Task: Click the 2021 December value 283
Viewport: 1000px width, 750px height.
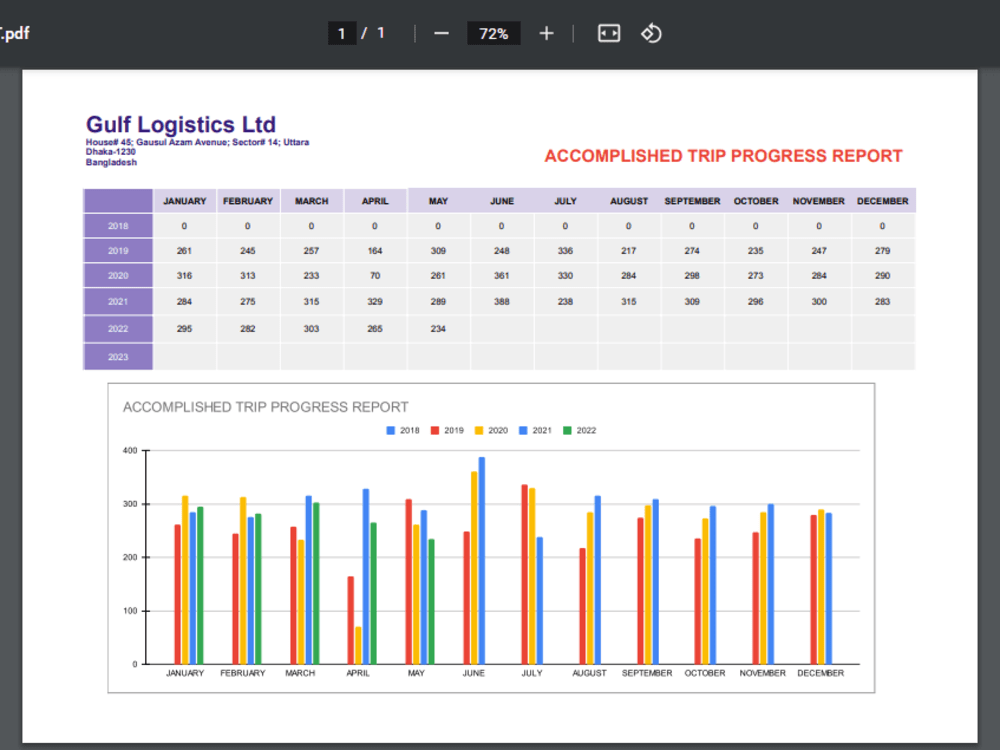Action: click(883, 302)
